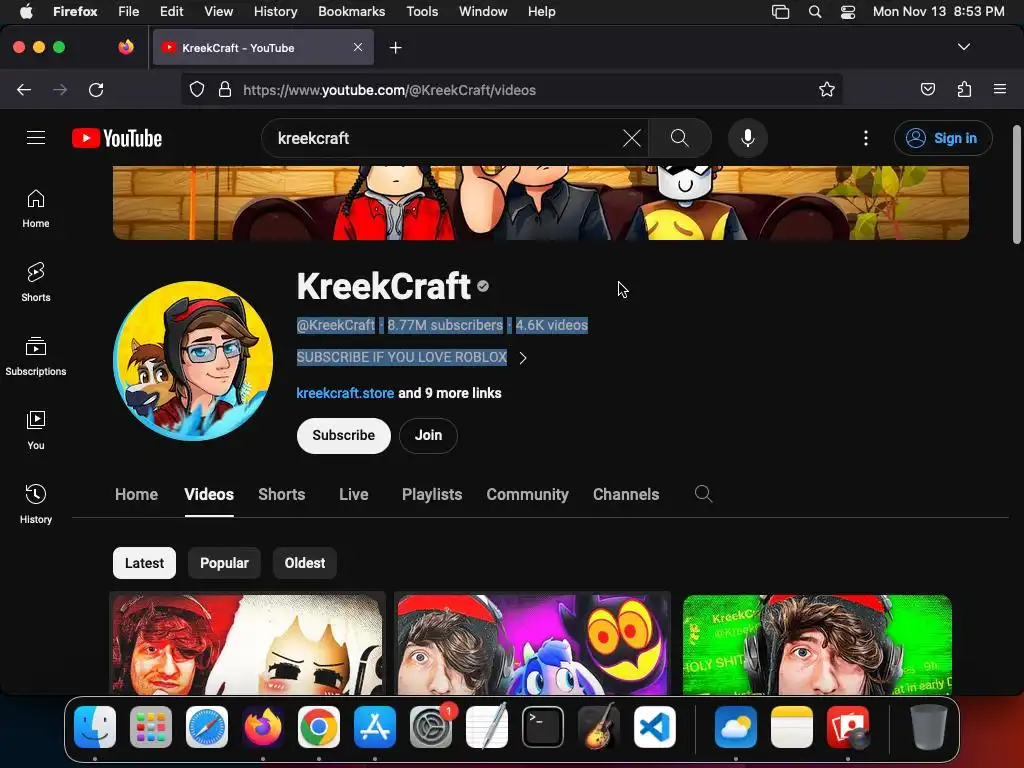The height and width of the screenshot is (768, 1024).
Task: Switch to the Live tab
Action: (353, 494)
